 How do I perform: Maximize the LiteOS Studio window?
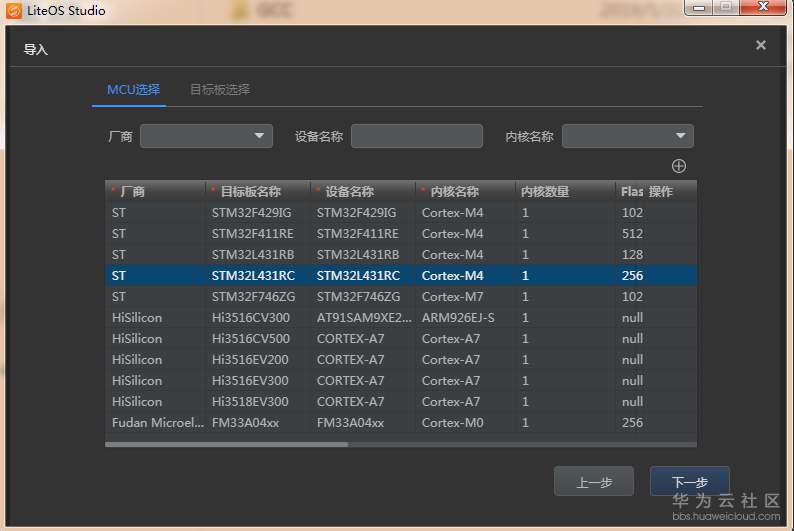(x=726, y=7)
